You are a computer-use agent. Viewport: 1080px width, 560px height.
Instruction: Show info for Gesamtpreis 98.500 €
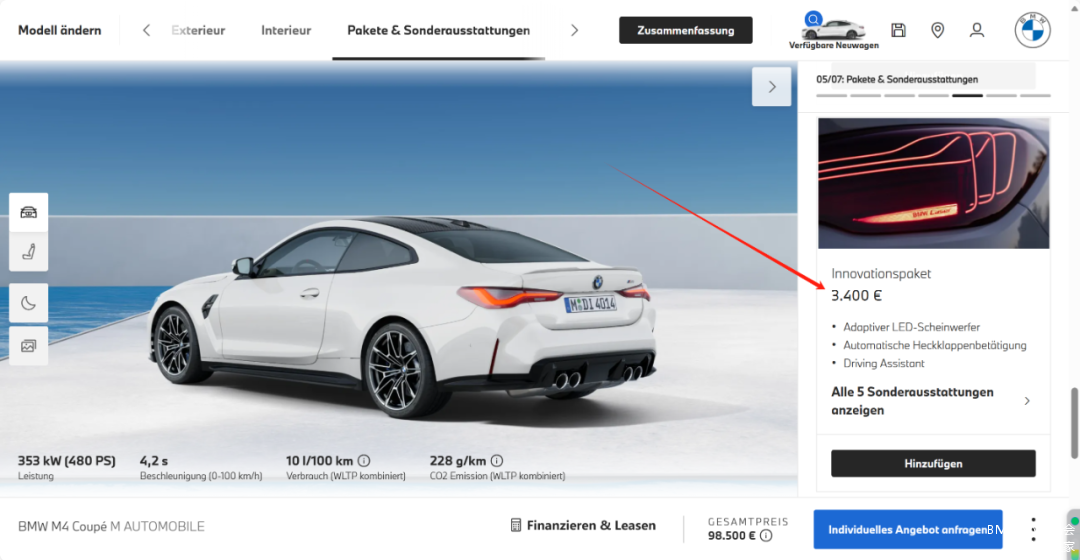coord(766,536)
